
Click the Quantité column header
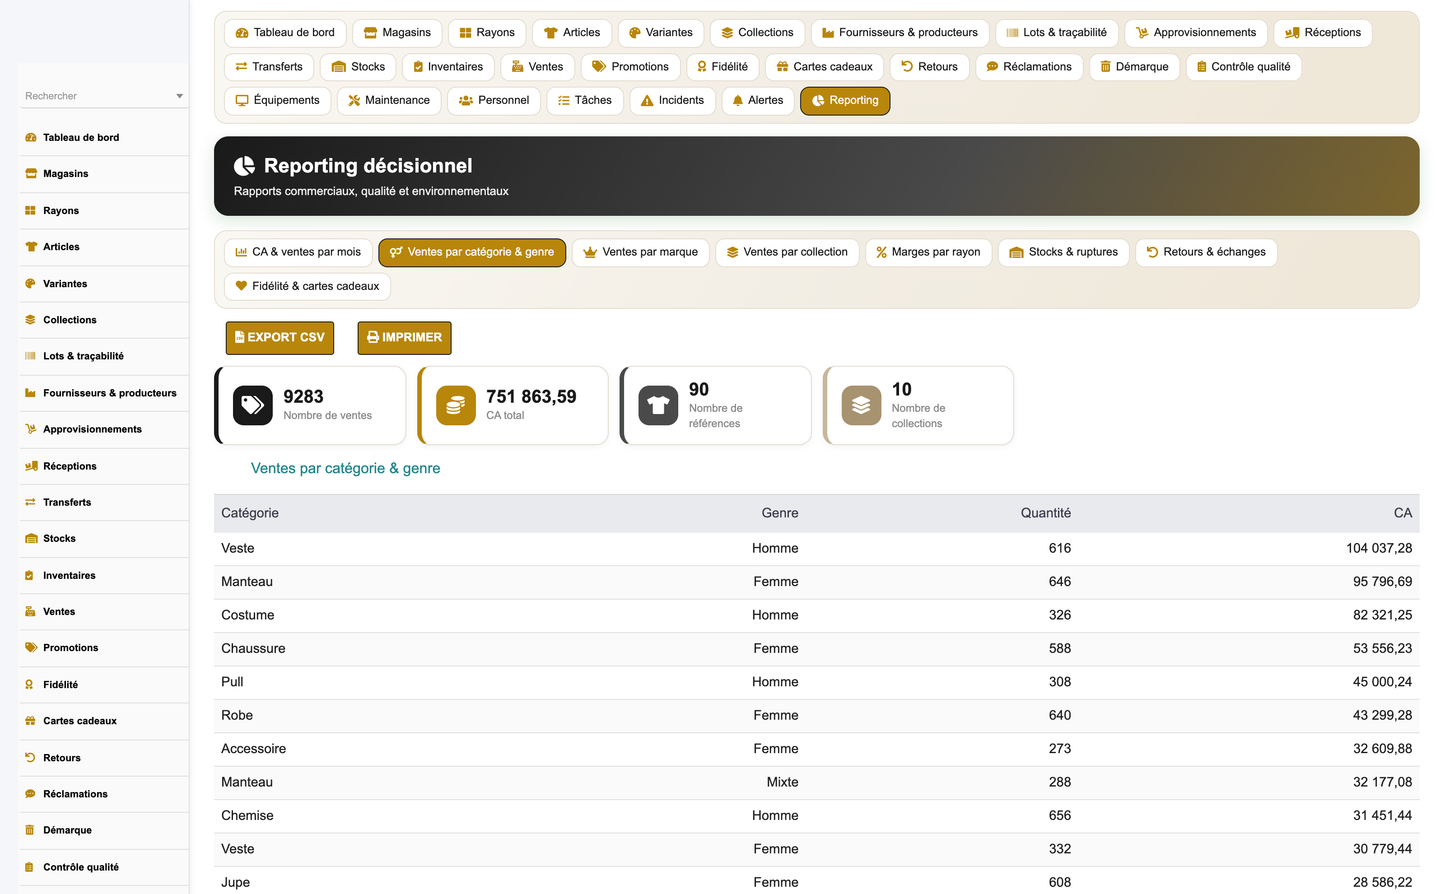coord(1046,513)
